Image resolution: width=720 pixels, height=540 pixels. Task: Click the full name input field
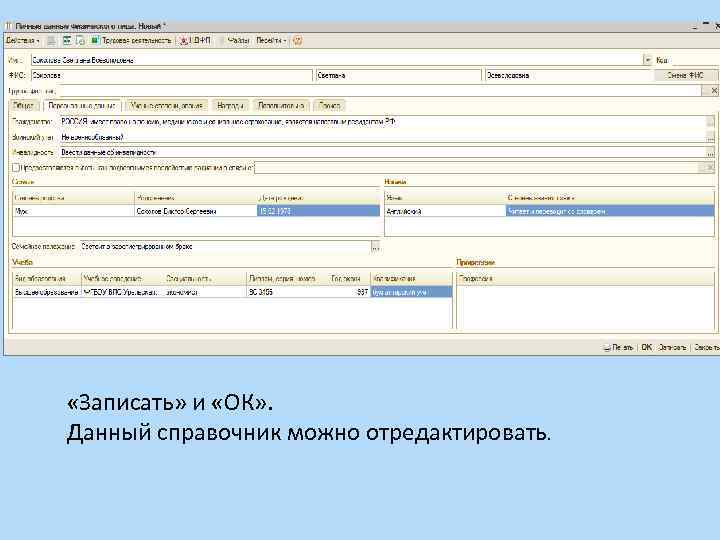click(x=337, y=60)
